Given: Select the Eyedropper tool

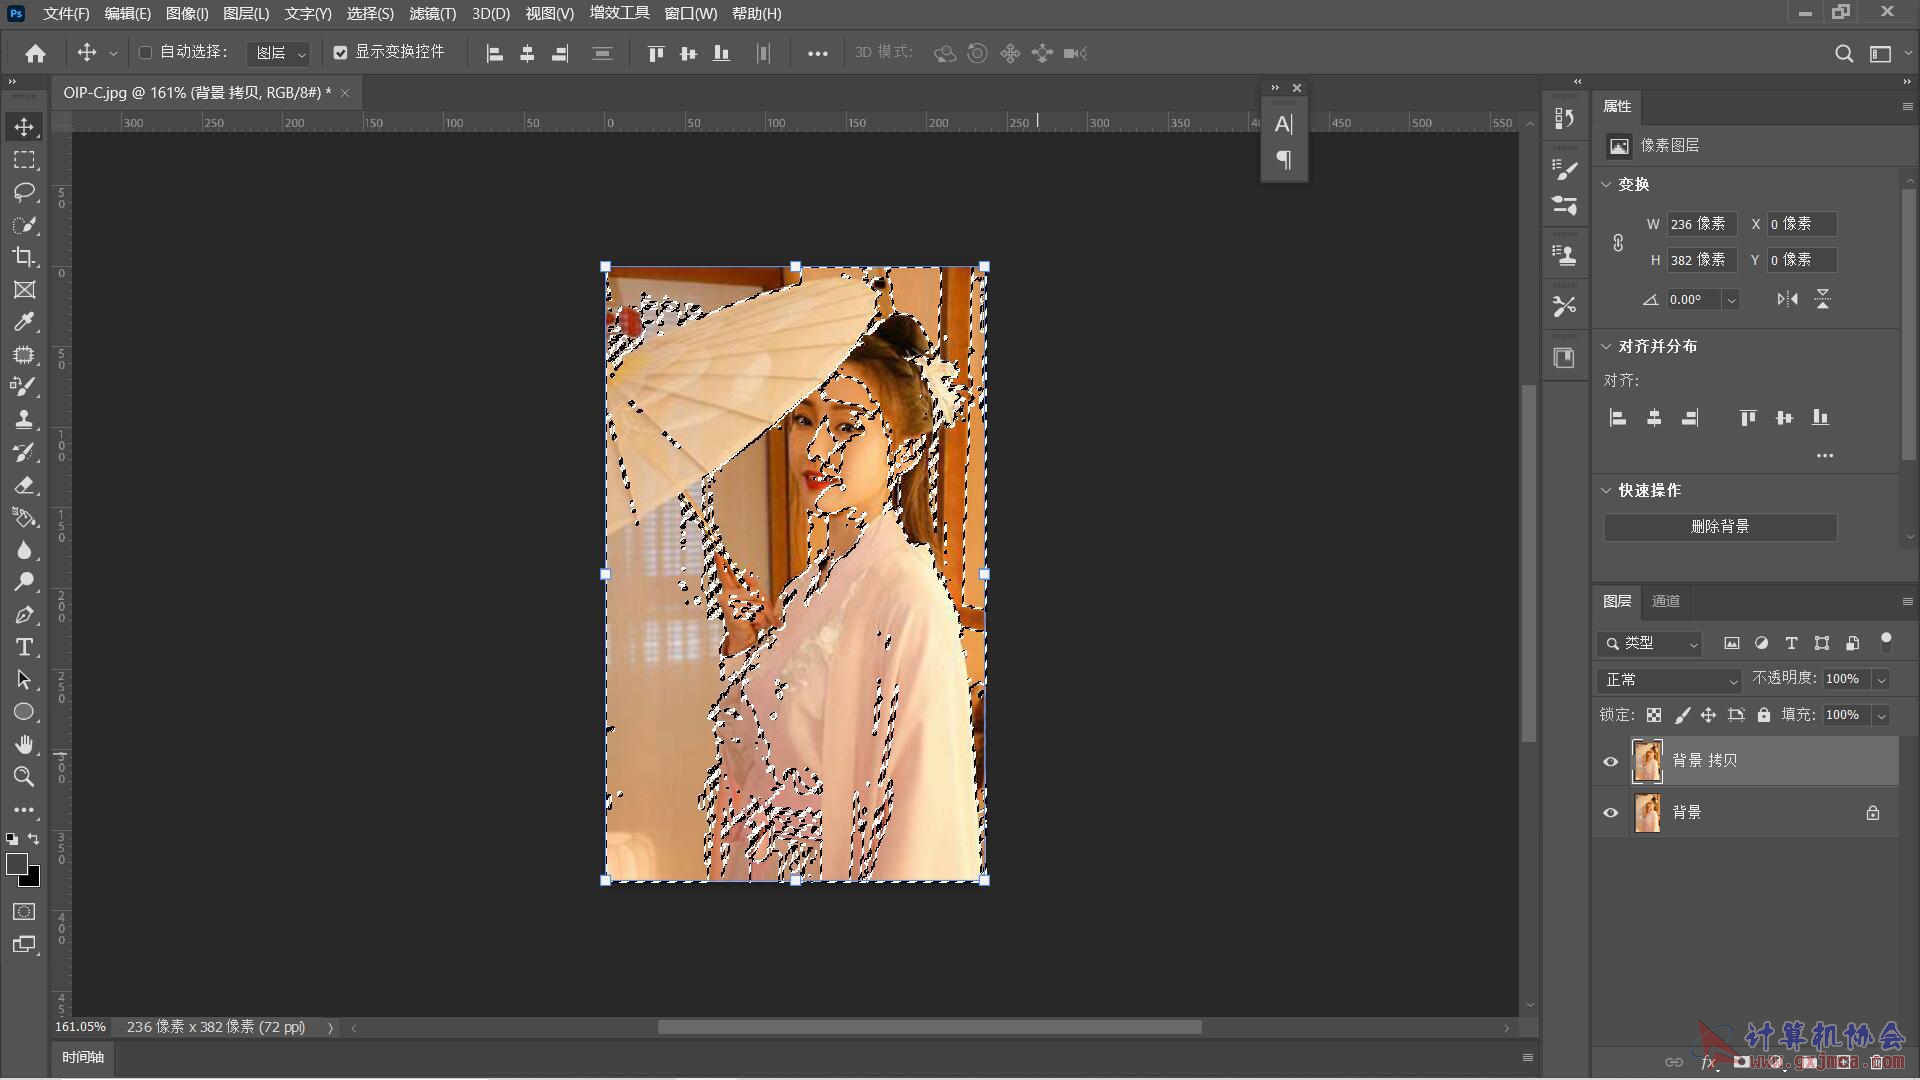Looking at the screenshot, I should tap(24, 322).
